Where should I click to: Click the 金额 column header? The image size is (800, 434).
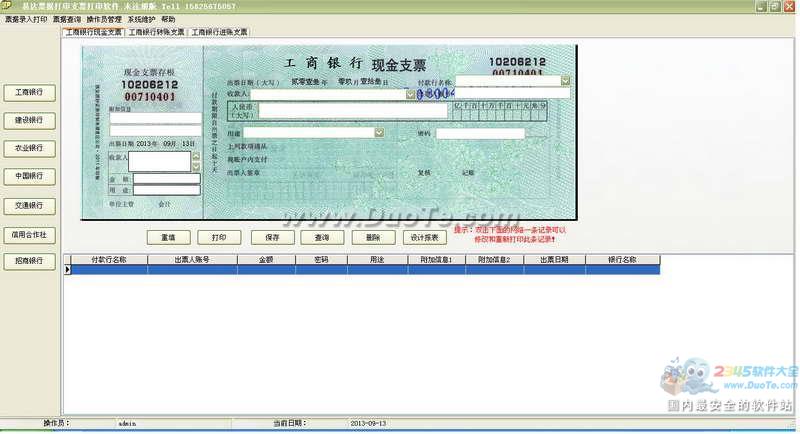[x=266, y=260]
